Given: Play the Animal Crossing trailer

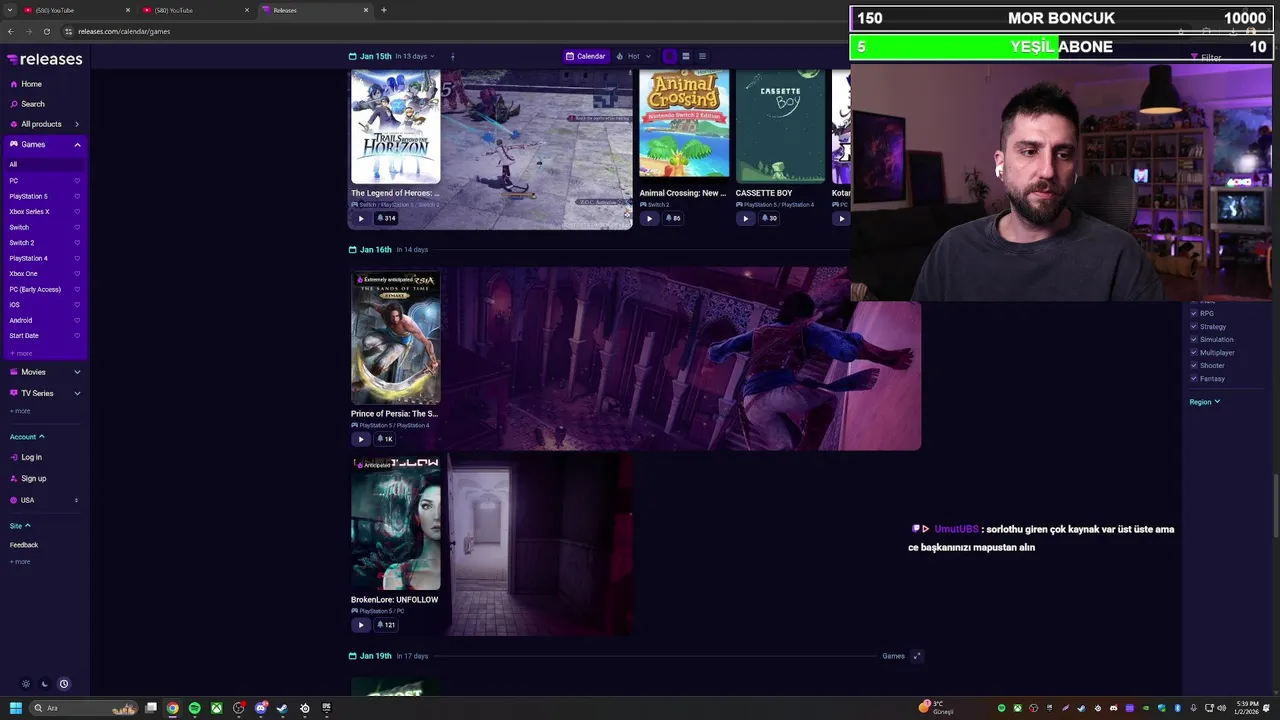Looking at the screenshot, I should [x=649, y=218].
